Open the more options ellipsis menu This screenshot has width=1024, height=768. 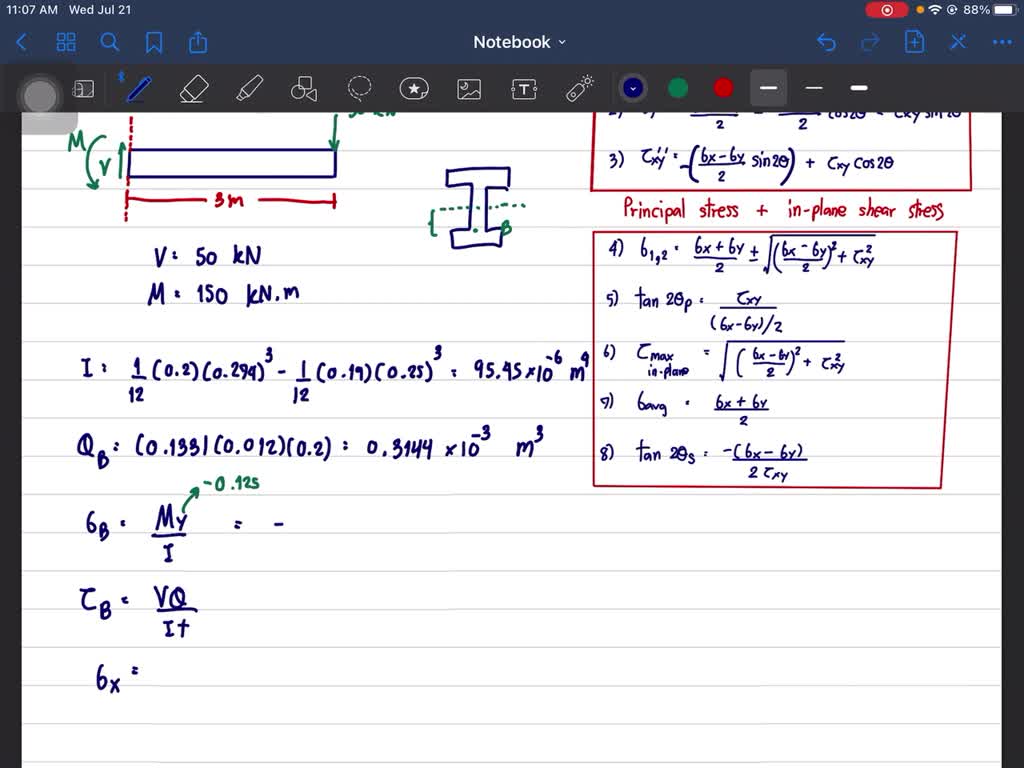click(x=1002, y=41)
